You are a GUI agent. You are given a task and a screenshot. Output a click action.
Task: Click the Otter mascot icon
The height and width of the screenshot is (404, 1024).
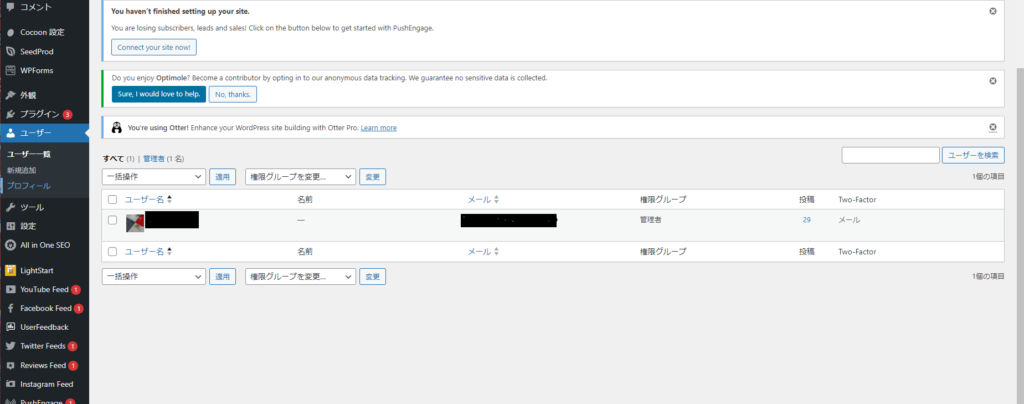click(x=117, y=127)
